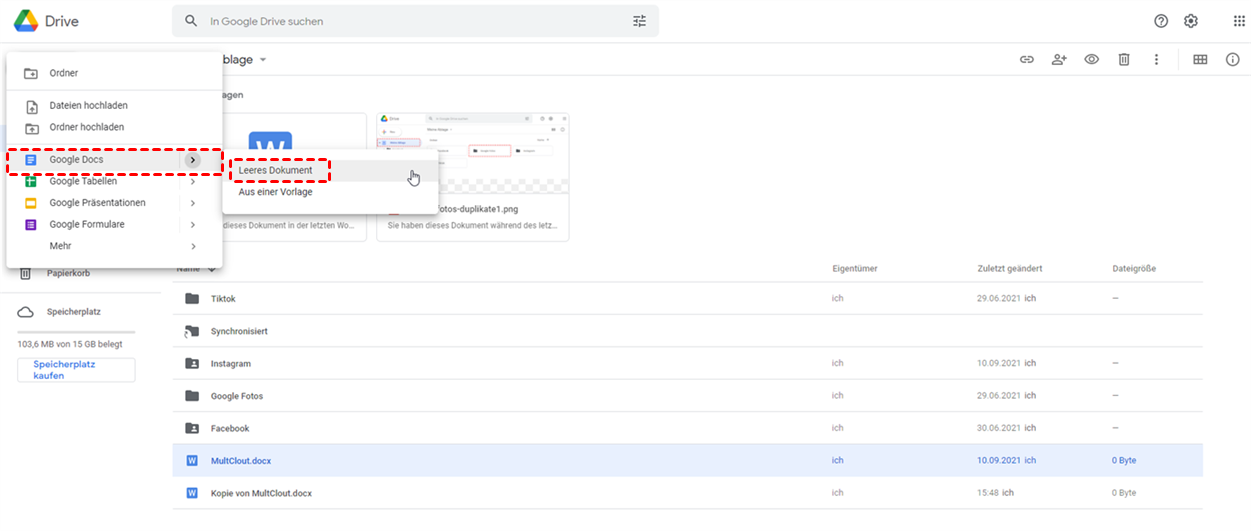
Task: Click Kopie von MultClout.docx Word icon
Action: point(192,493)
